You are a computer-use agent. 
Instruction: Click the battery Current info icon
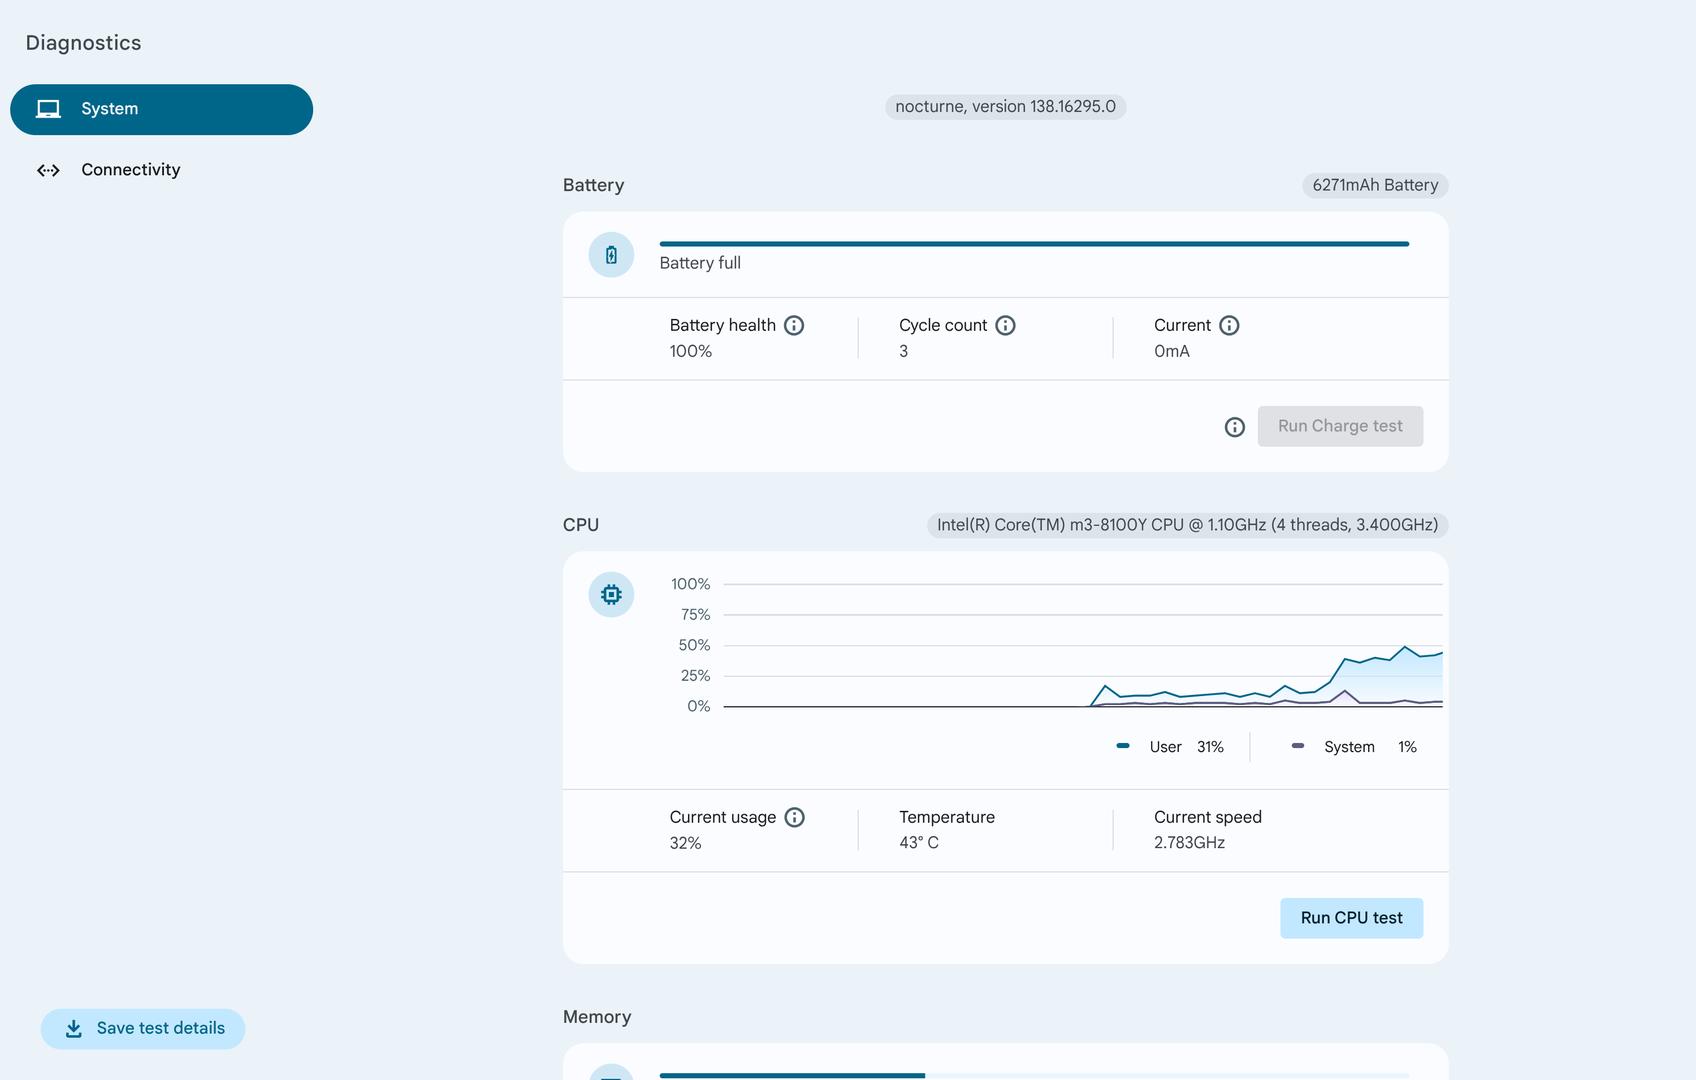(x=1229, y=326)
